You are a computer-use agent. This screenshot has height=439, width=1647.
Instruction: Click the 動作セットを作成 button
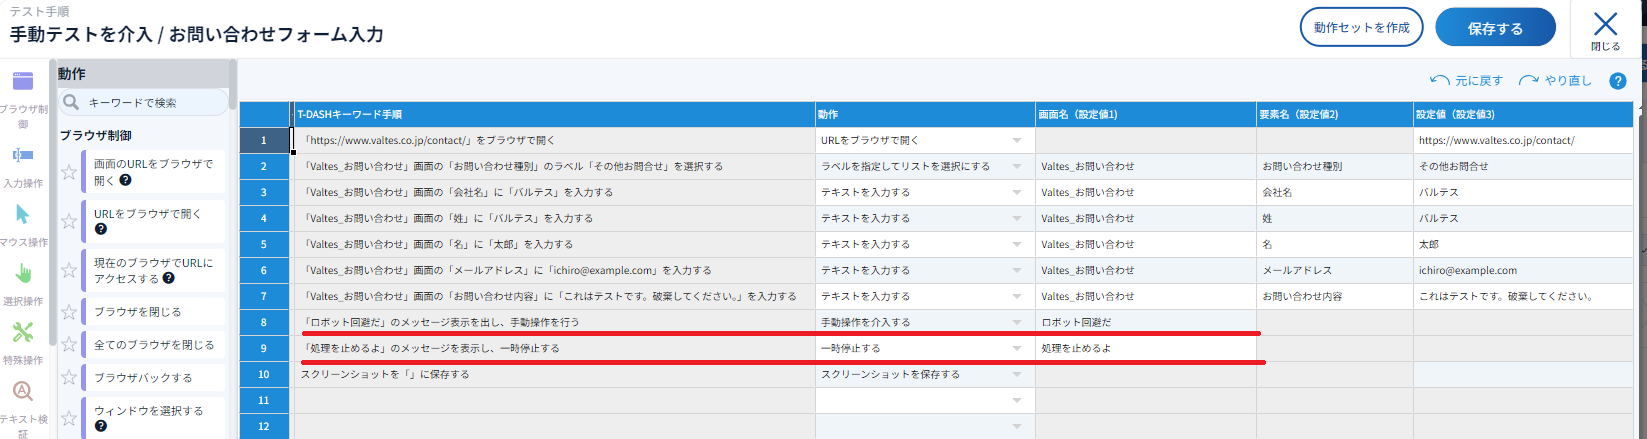pyautogui.click(x=1361, y=27)
